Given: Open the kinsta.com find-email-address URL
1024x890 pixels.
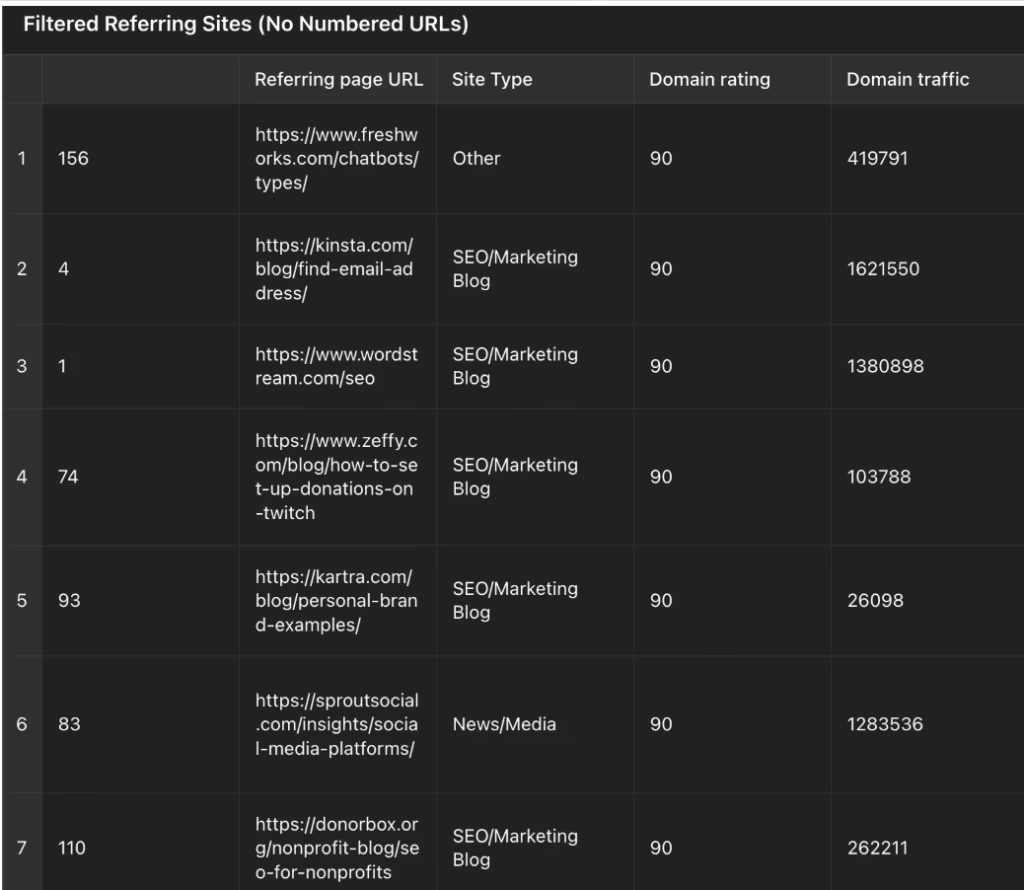Looking at the screenshot, I should tap(334, 269).
